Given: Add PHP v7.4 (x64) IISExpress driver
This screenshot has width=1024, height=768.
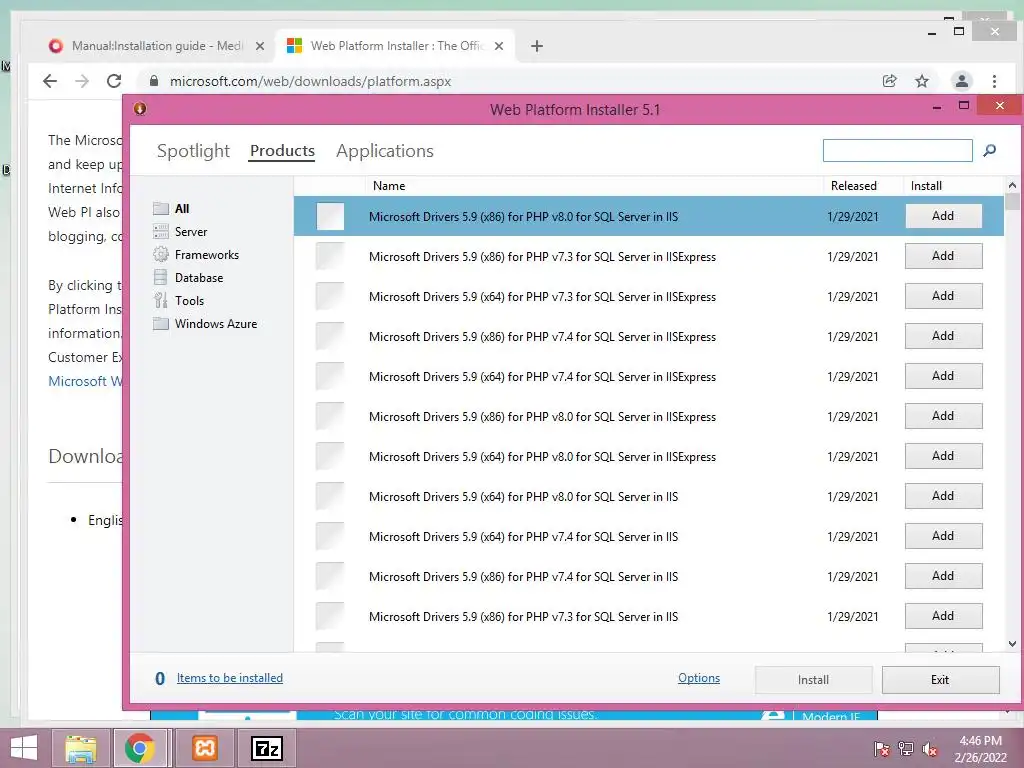Looking at the screenshot, I should [x=943, y=376].
